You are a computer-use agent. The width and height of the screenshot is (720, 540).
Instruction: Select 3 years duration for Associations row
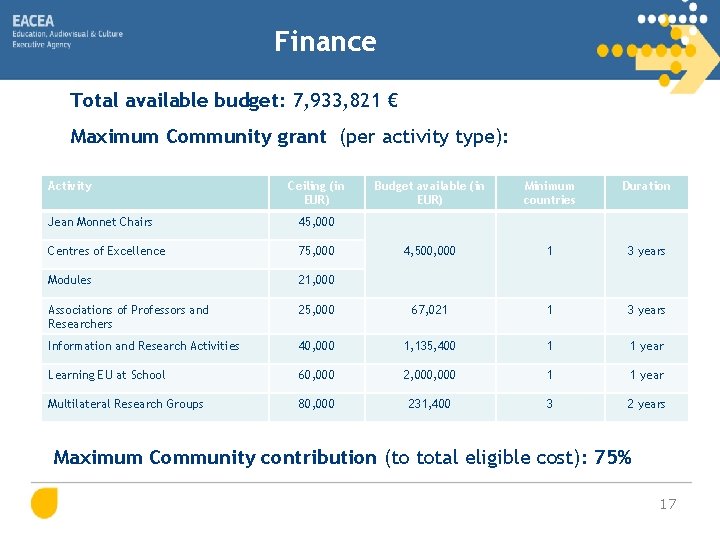646,310
